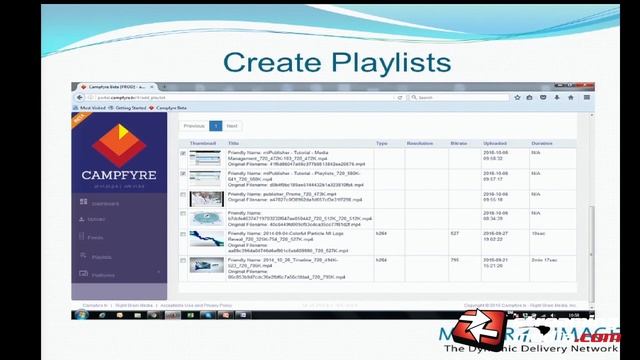Click the page vertical scrollbar thumb
The width and height of the screenshot is (640, 360).
[591, 253]
